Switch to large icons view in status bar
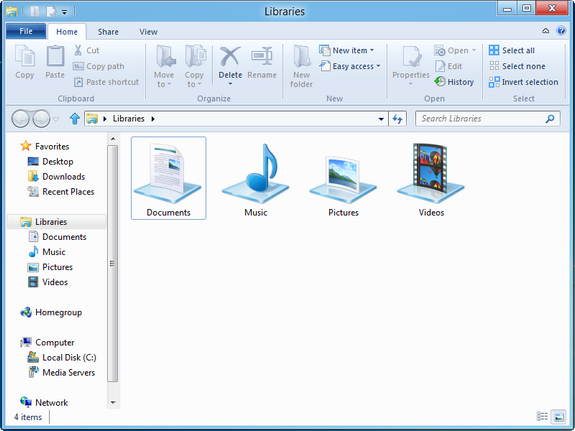The height and width of the screenshot is (431, 575). [x=558, y=417]
